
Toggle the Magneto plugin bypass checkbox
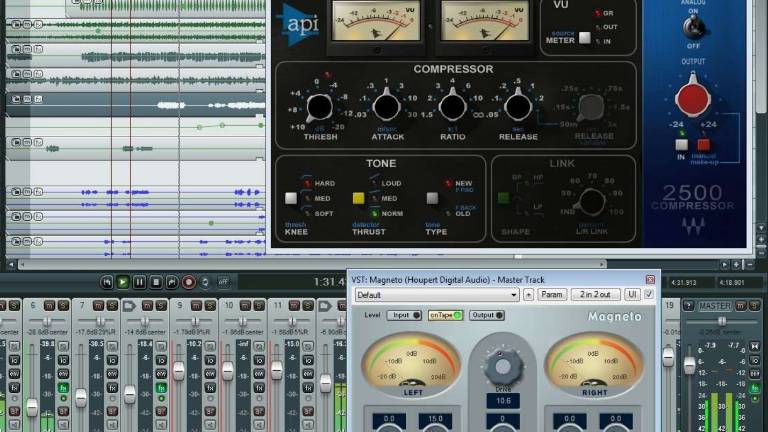pyautogui.click(x=649, y=295)
